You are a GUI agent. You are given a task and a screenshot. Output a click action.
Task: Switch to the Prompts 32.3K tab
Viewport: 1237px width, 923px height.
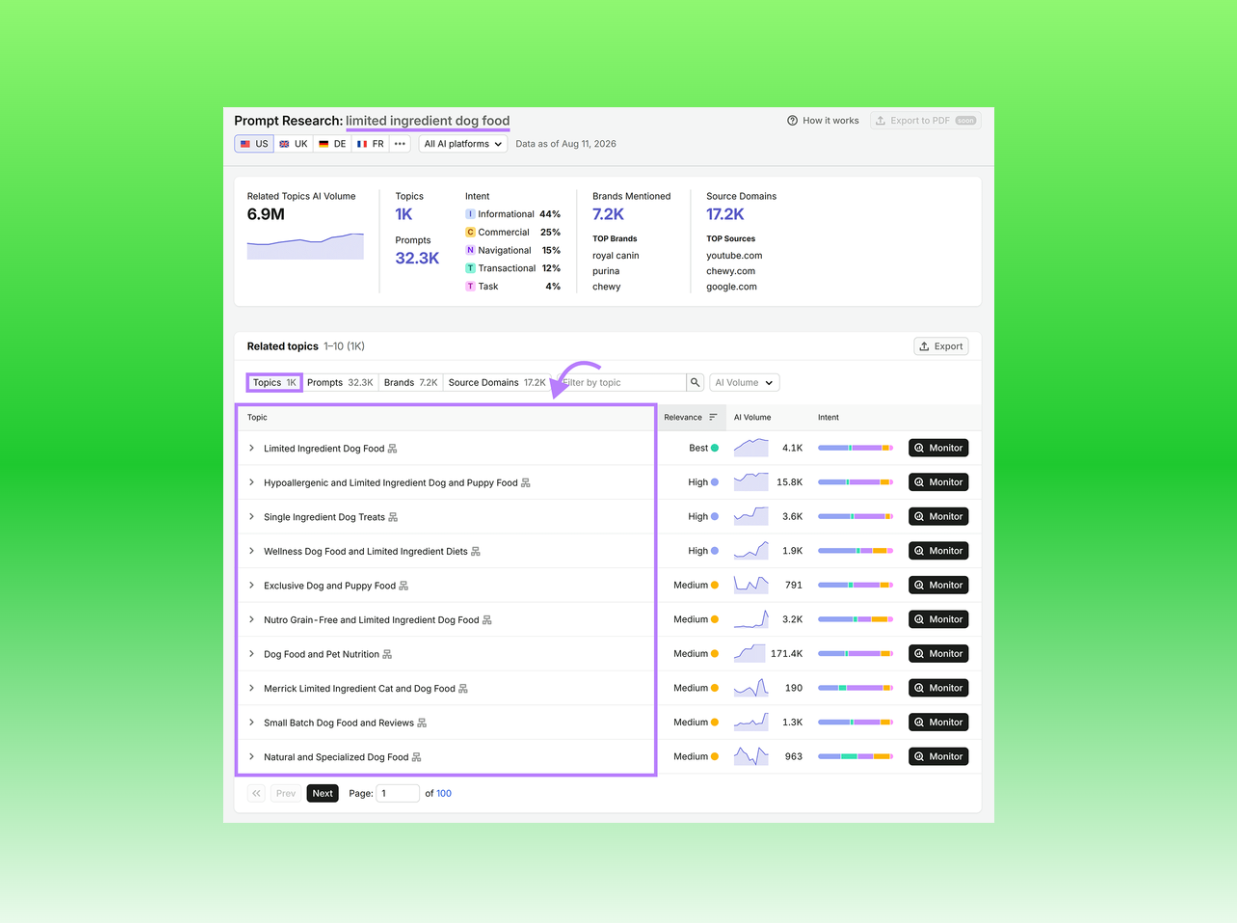(340, 383)
